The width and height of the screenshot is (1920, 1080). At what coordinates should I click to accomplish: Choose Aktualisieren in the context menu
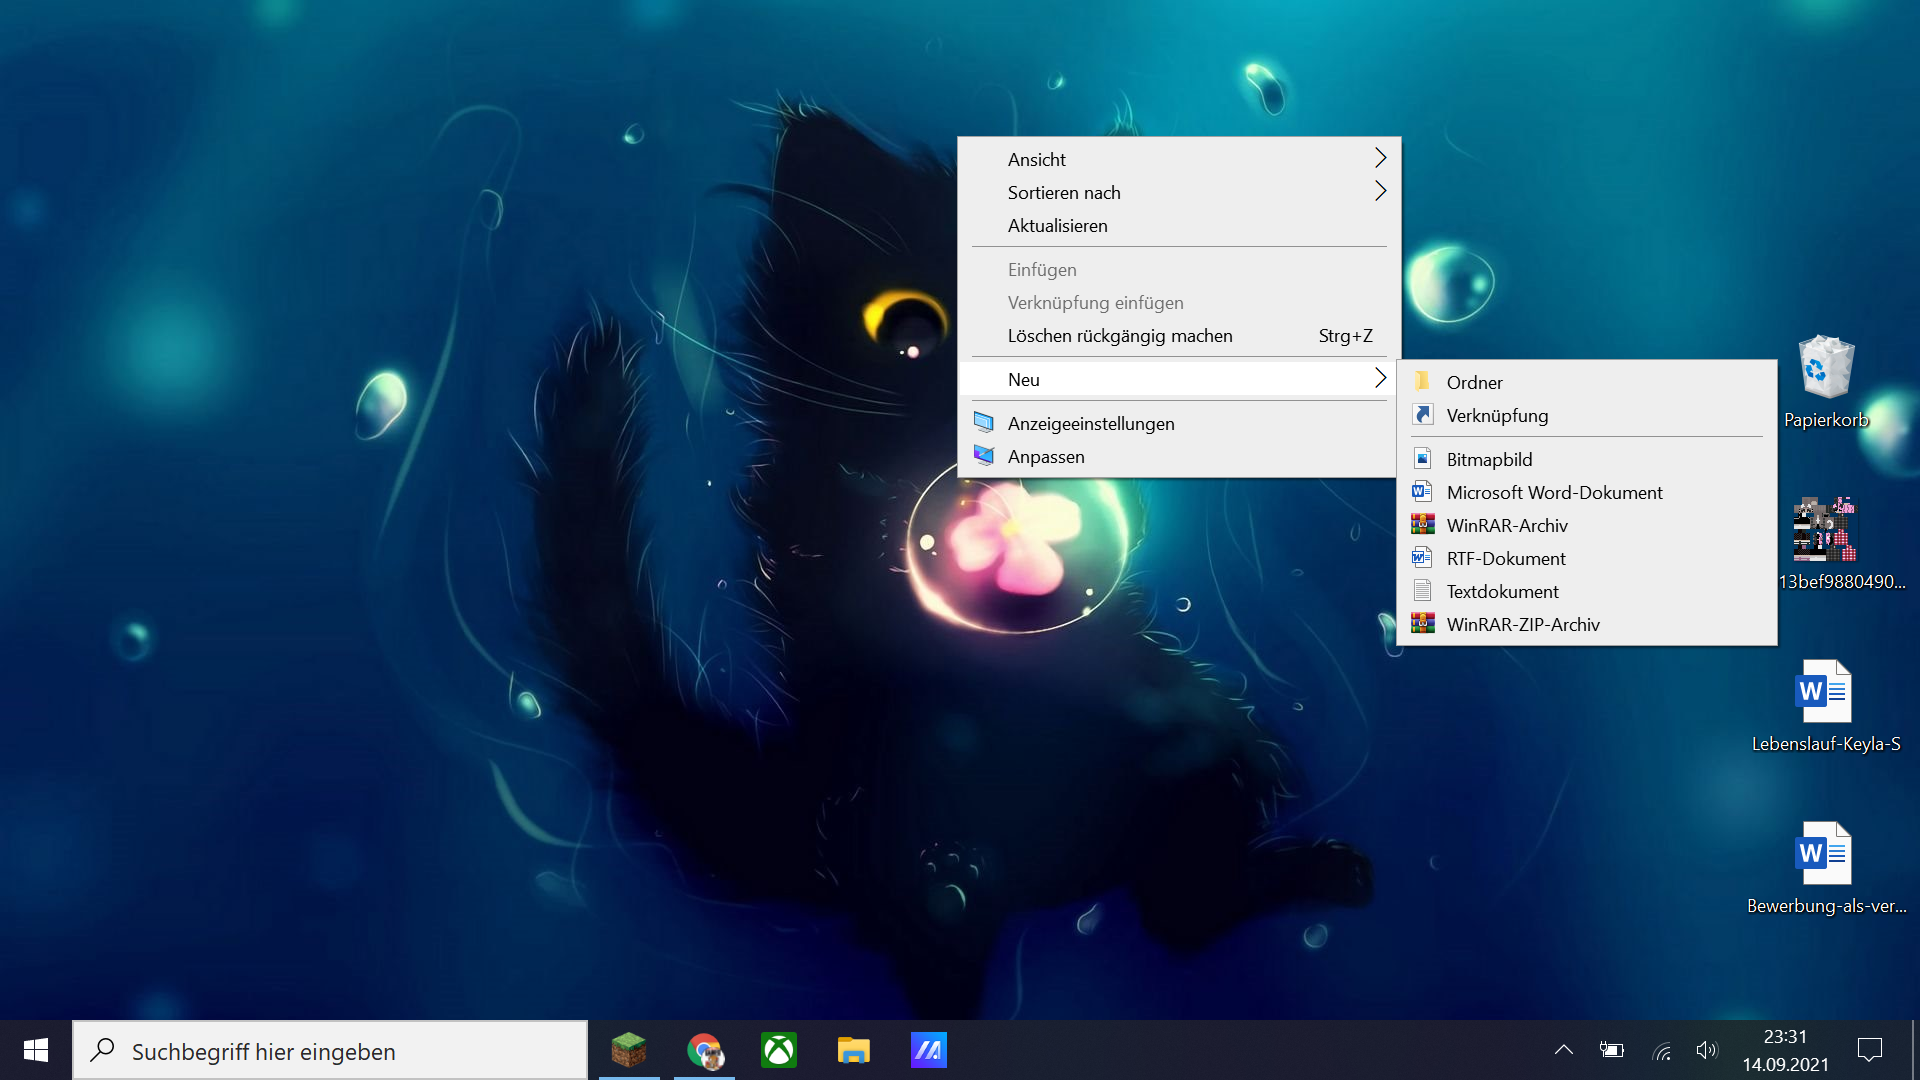click(1058, 226)
